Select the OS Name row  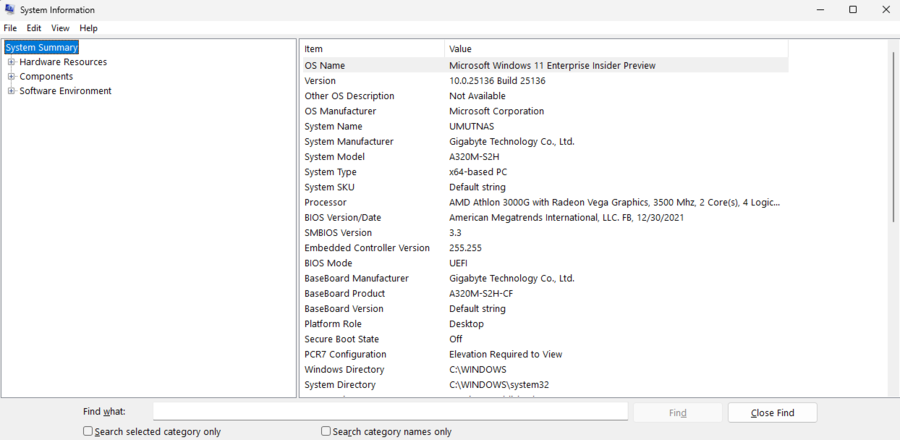coord(545,65)
